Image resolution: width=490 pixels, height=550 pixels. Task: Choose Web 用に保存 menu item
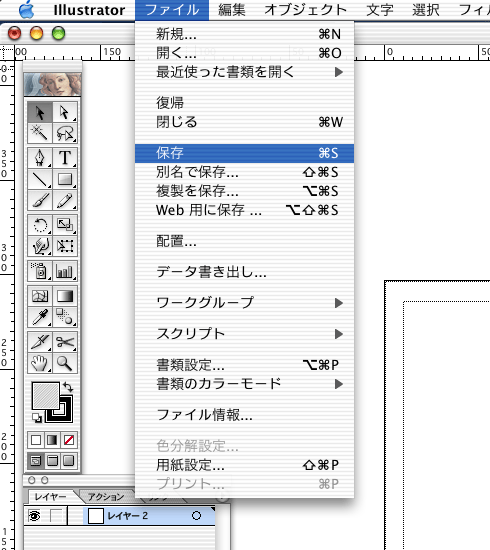pyautogui.click(x=244, y=210)
